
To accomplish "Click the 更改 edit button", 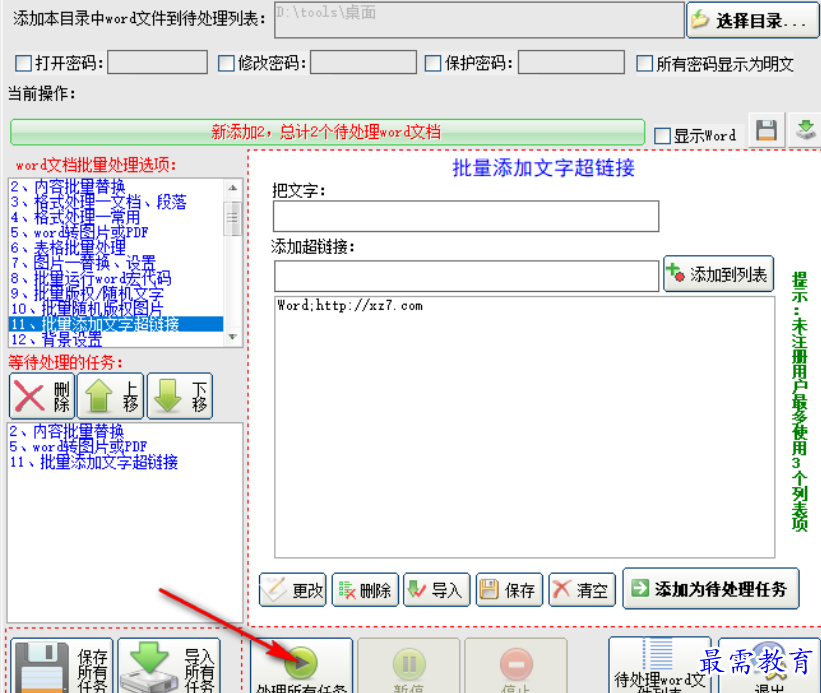I will (x=293, y=590).
